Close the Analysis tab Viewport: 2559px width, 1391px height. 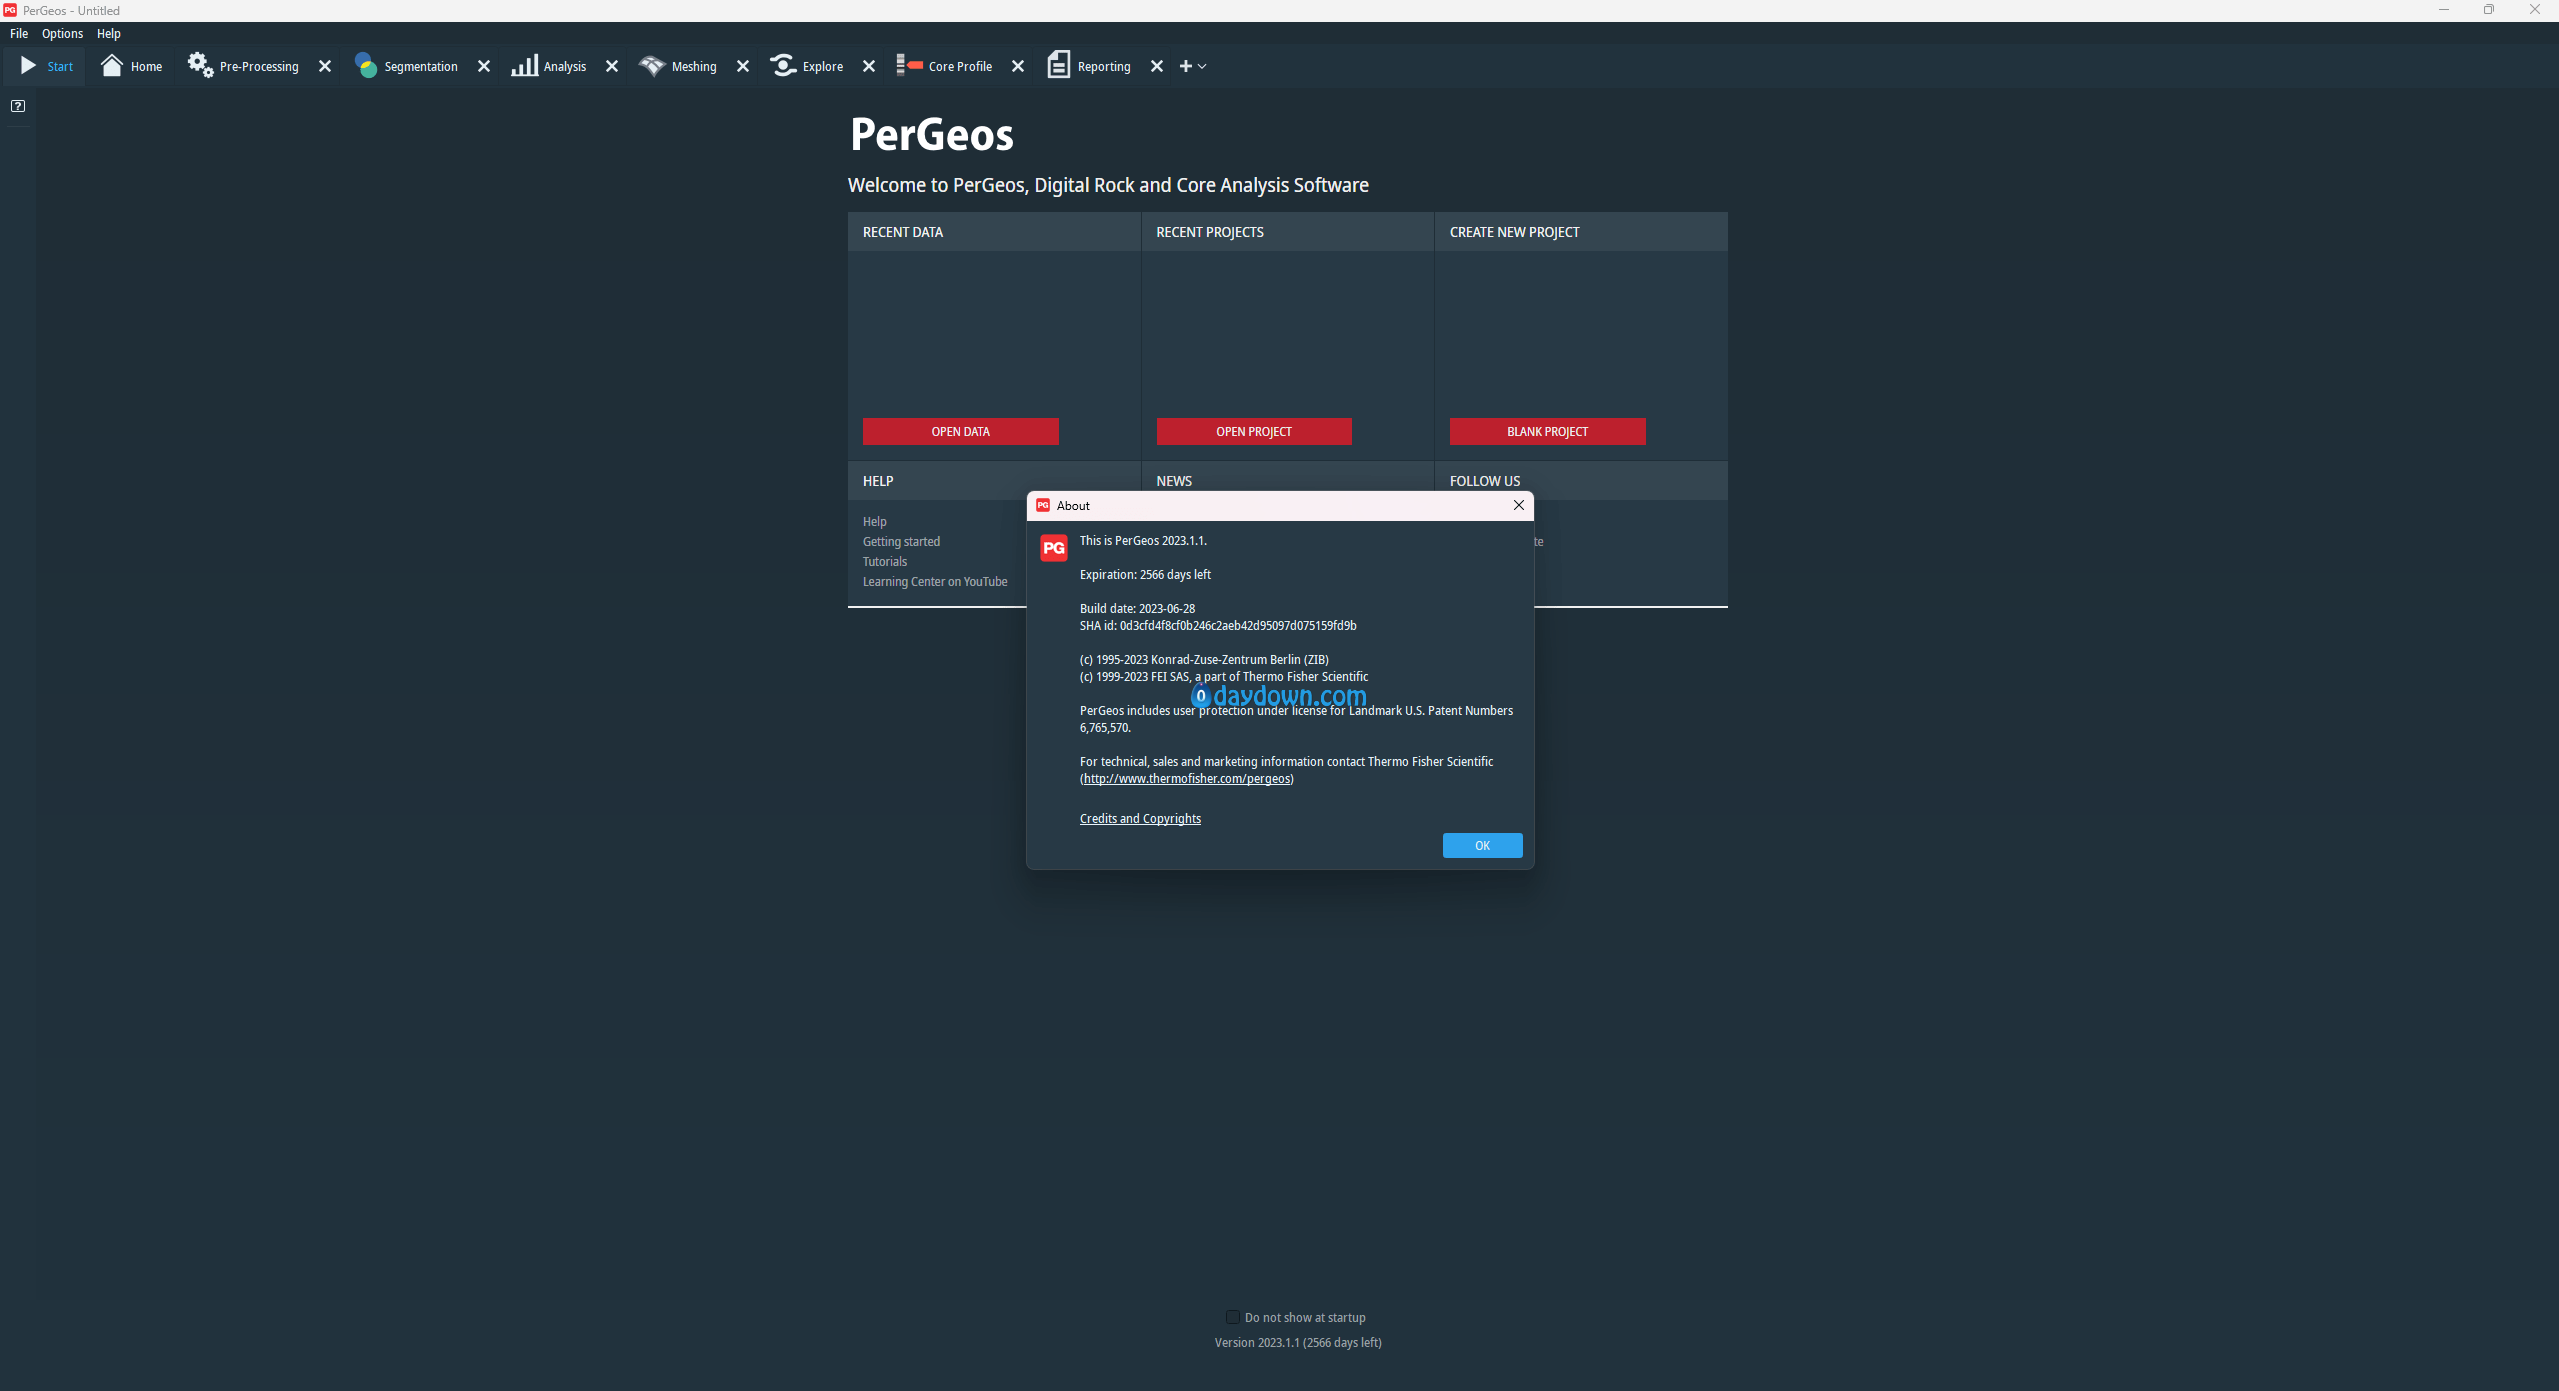pos(612,66)
